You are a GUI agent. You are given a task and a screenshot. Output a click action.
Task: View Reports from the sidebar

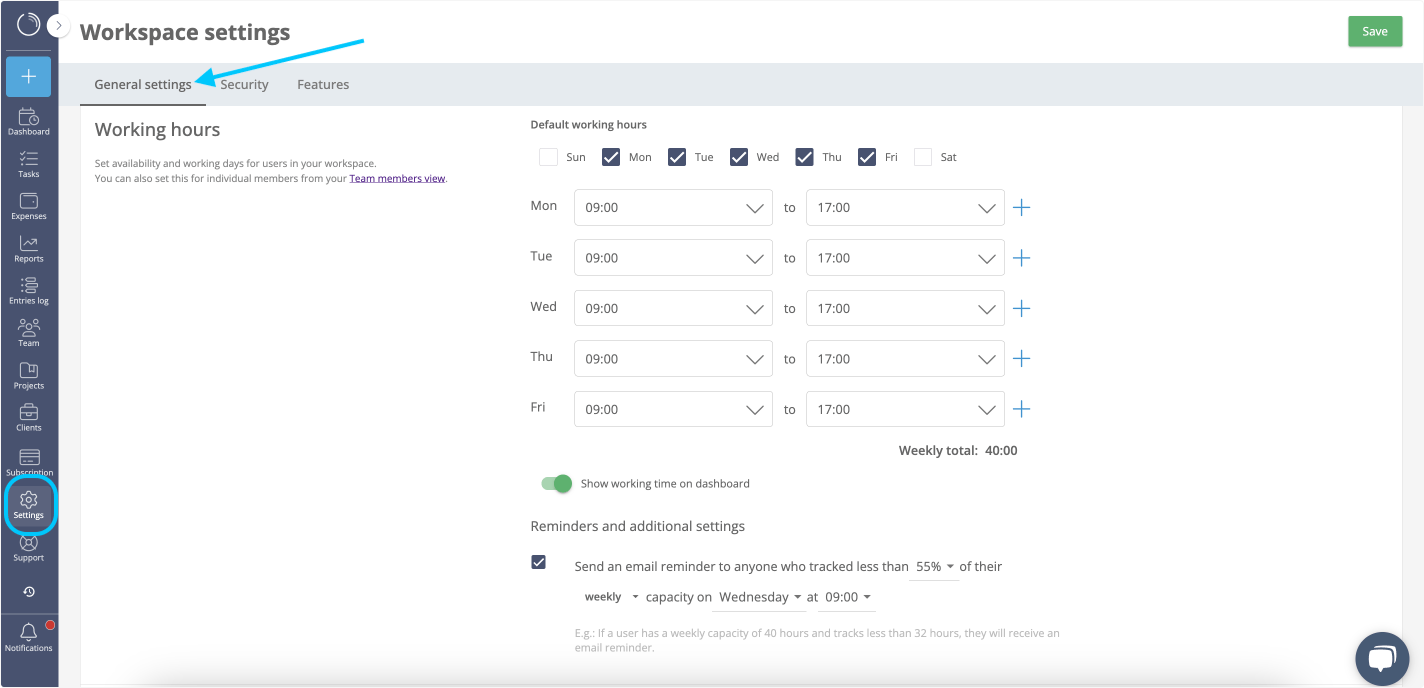28,247
